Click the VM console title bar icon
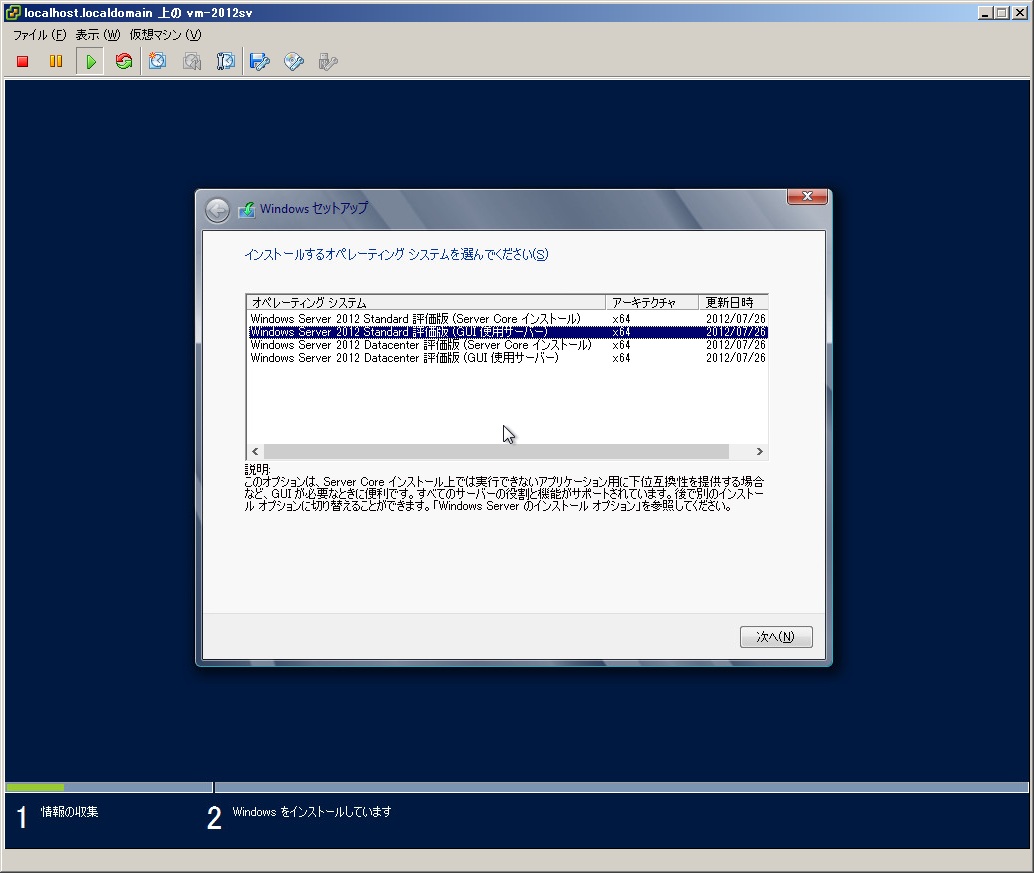This screenshot has height=873, width=1034. tap(12, 13)
